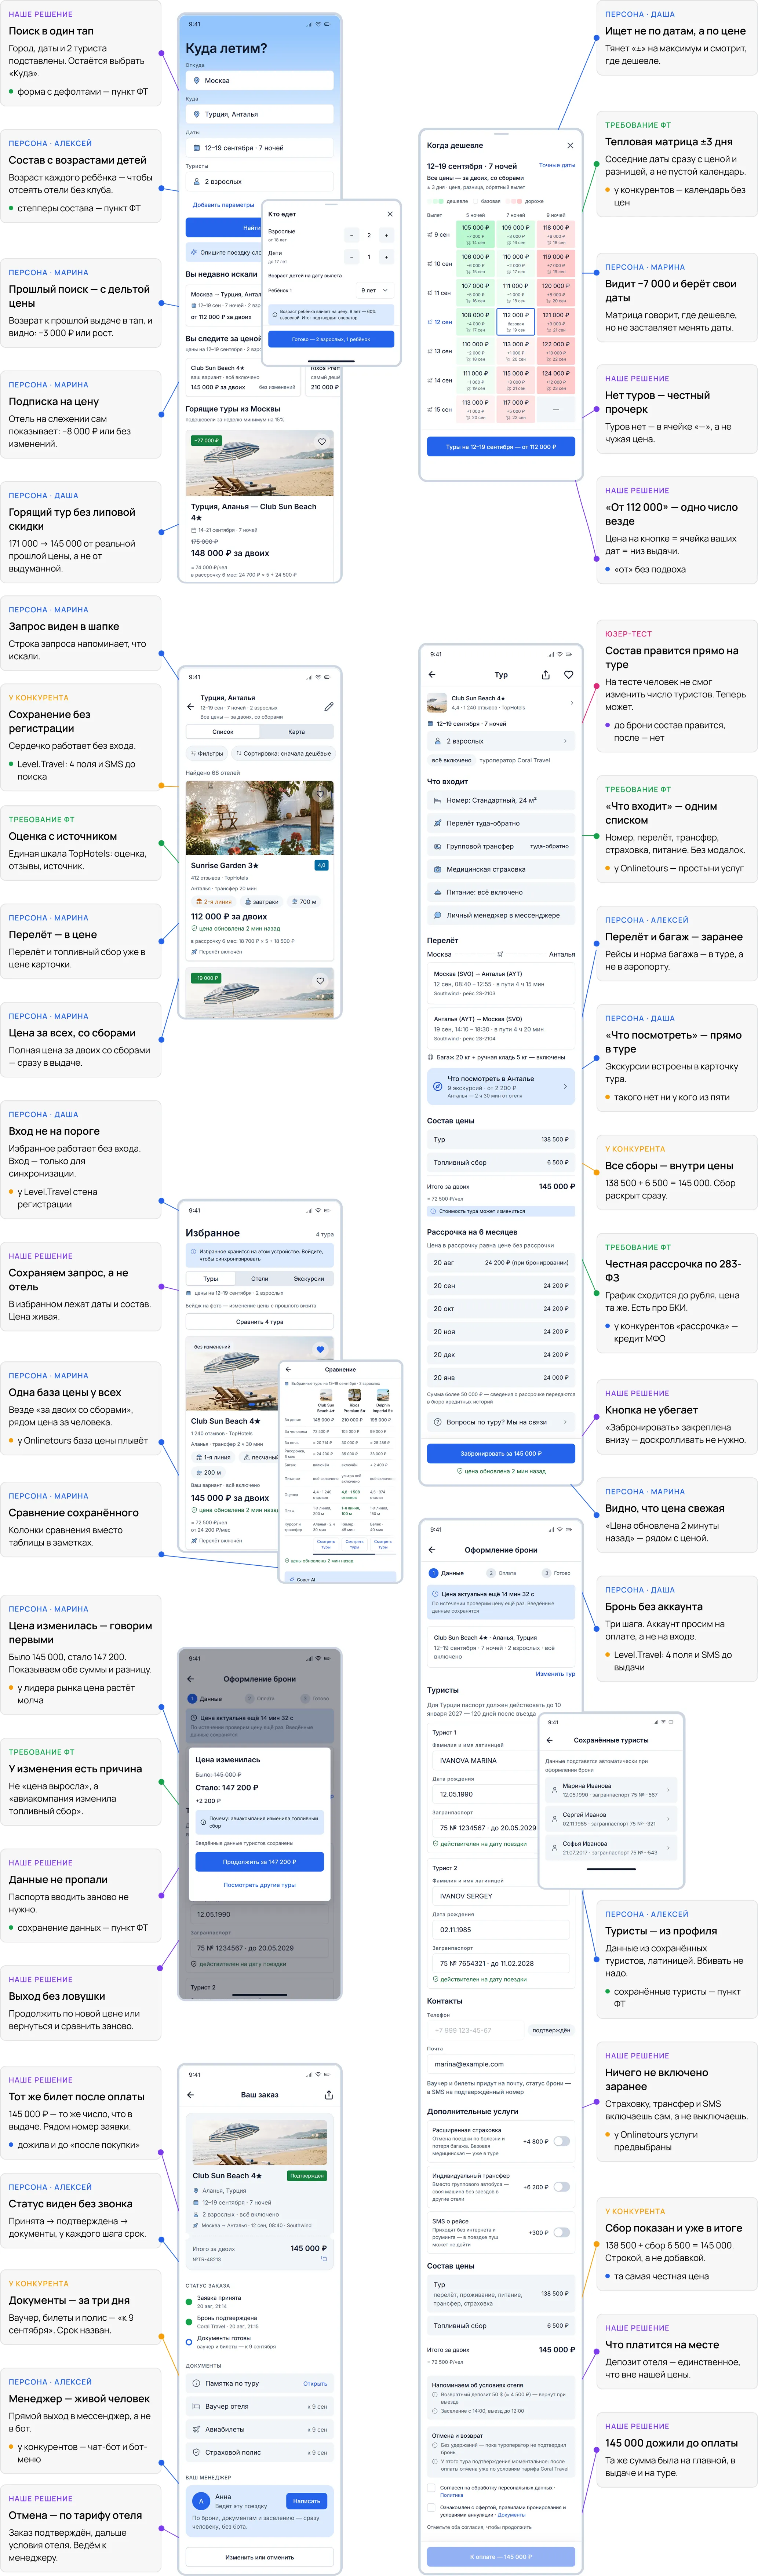Image resolution: width=758 pixels, height=2576 pixels.
Task: Open 'Точные даты' link in price matrix
Action: pos(557,165)
